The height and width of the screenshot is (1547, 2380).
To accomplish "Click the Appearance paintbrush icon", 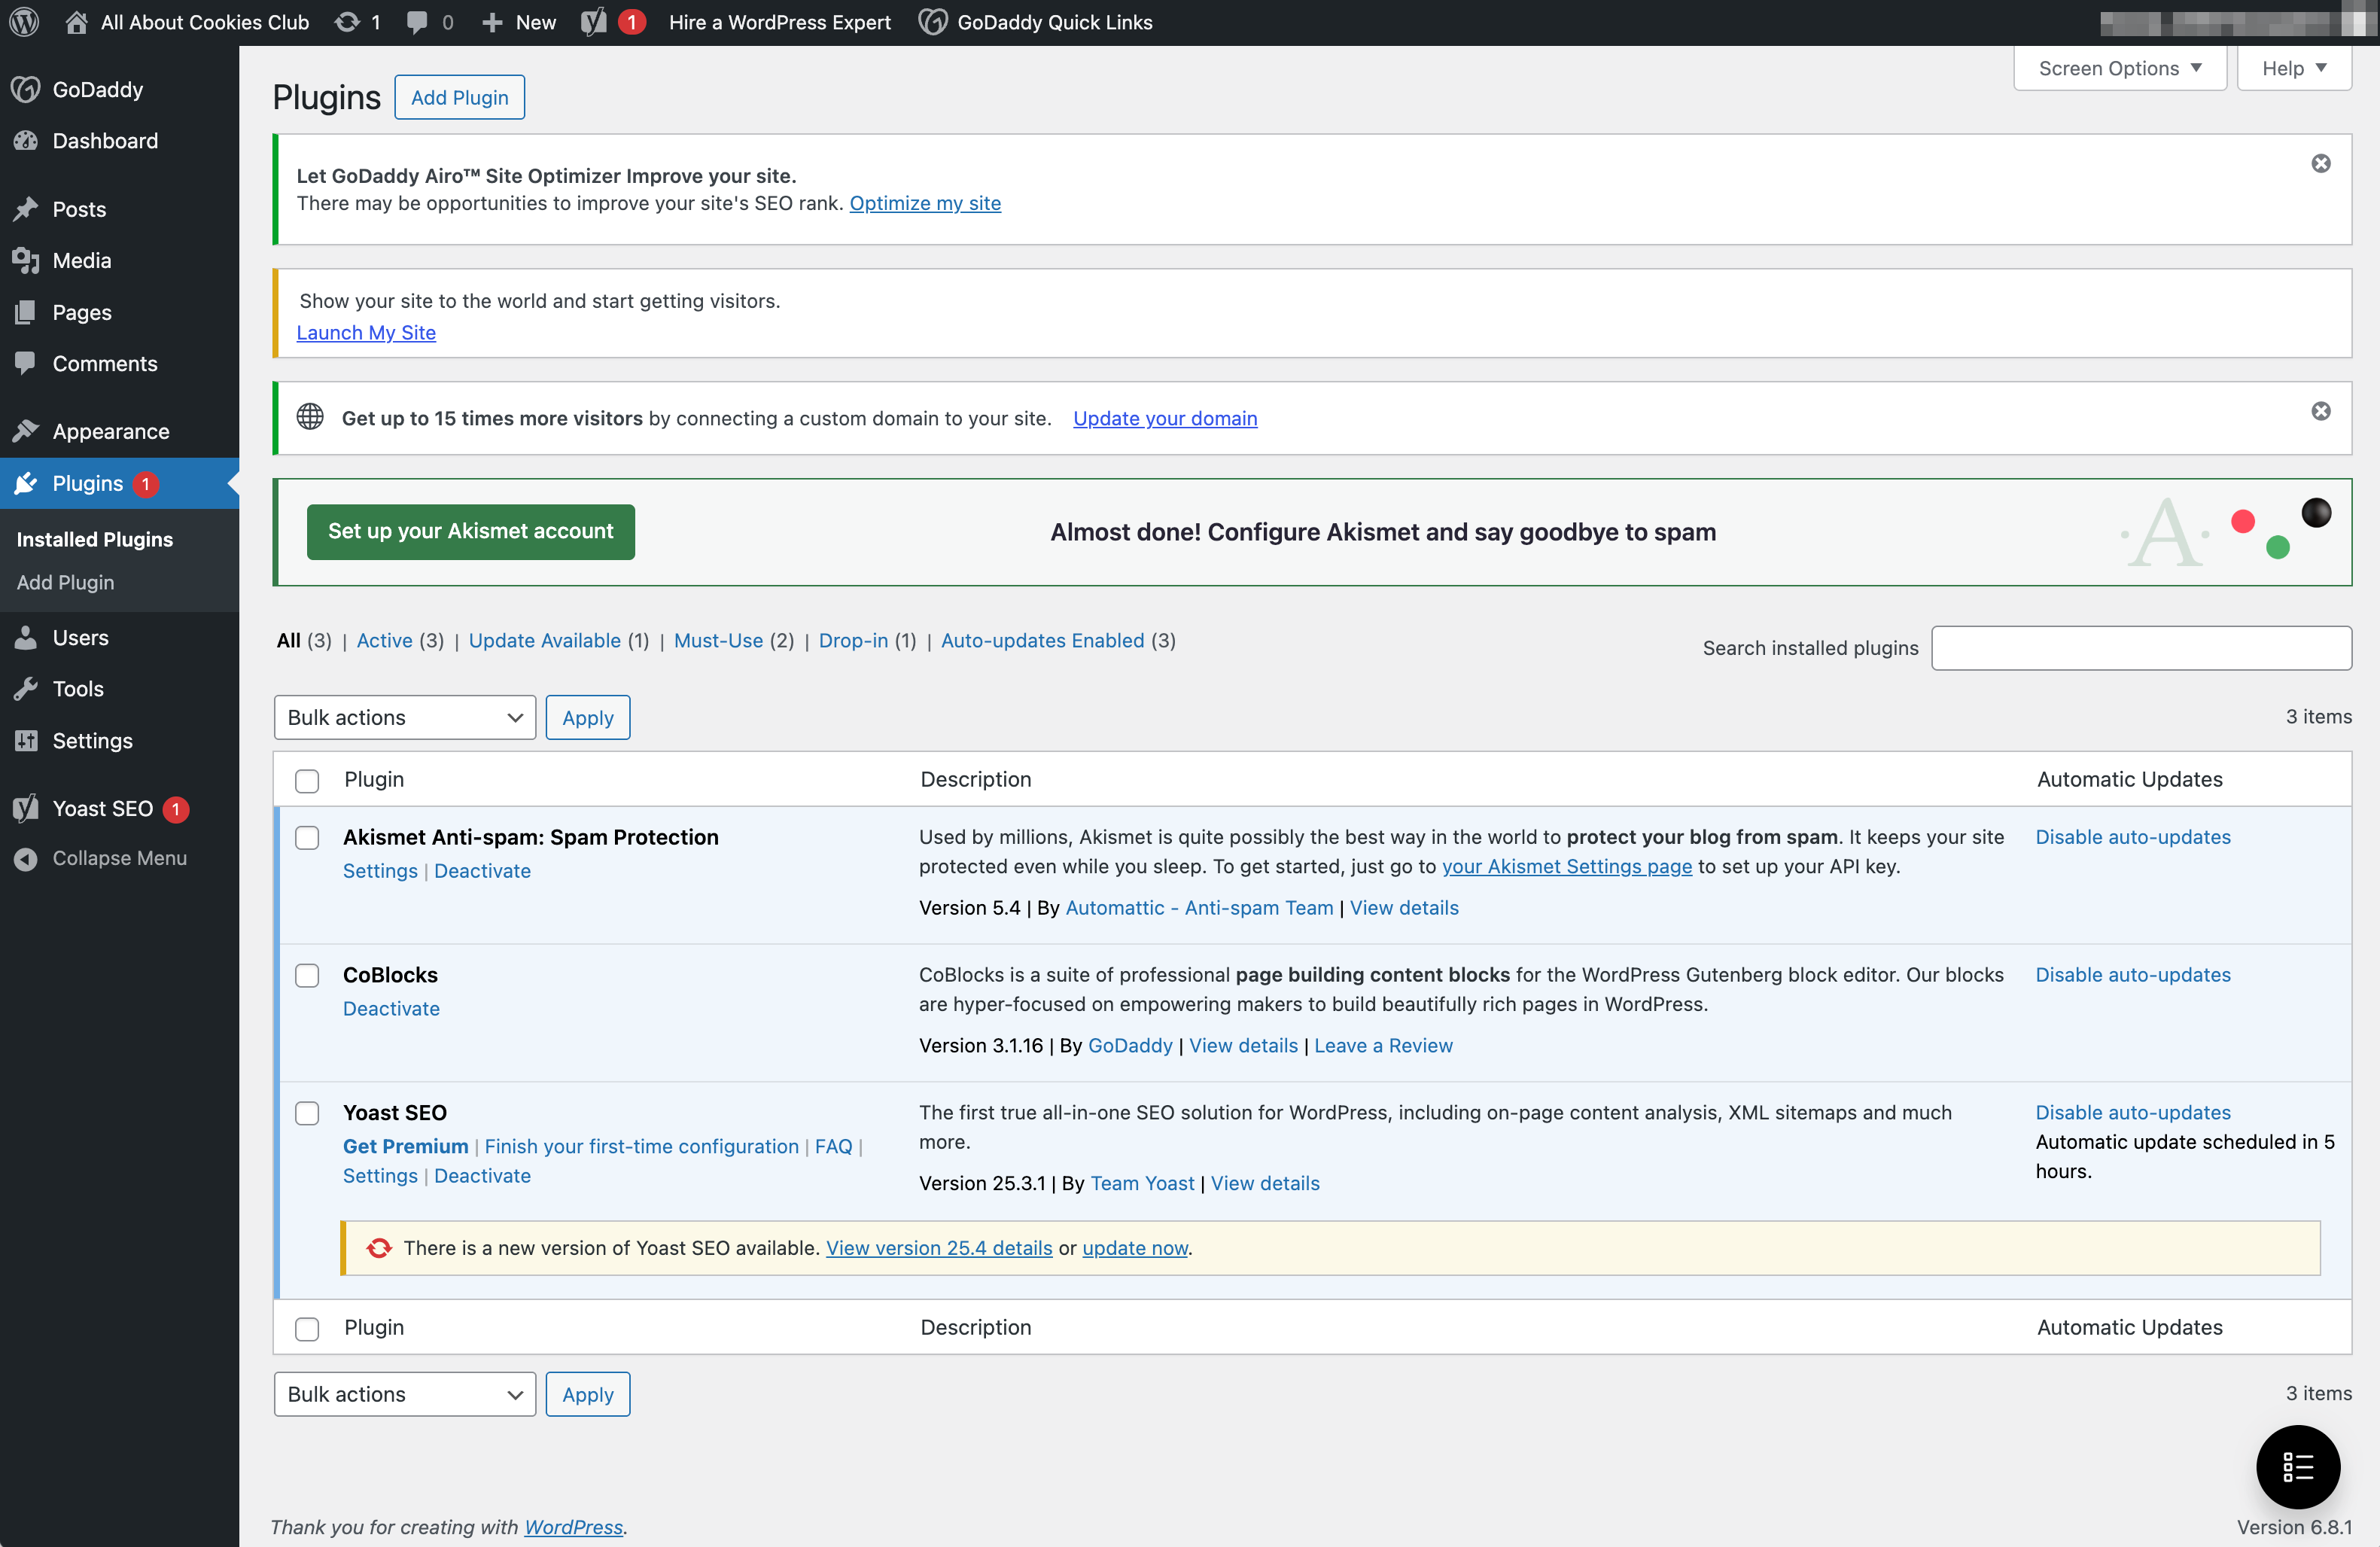I will point(26,431).
